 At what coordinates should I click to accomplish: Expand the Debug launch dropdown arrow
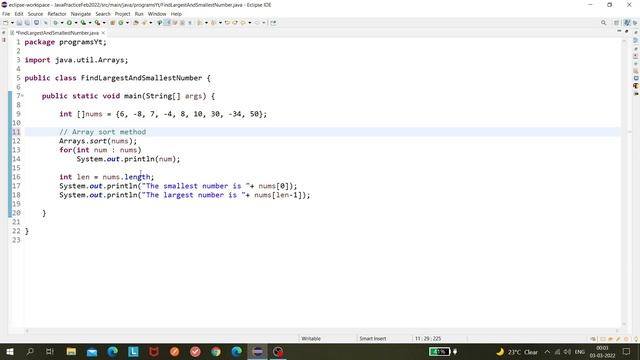[62, 23]
